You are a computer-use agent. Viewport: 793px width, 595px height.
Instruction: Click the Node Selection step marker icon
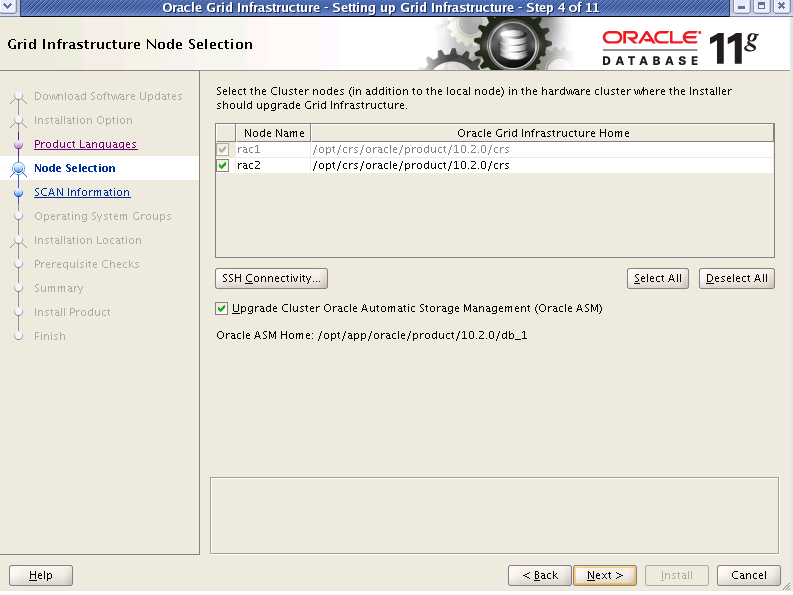click(19, 168)
